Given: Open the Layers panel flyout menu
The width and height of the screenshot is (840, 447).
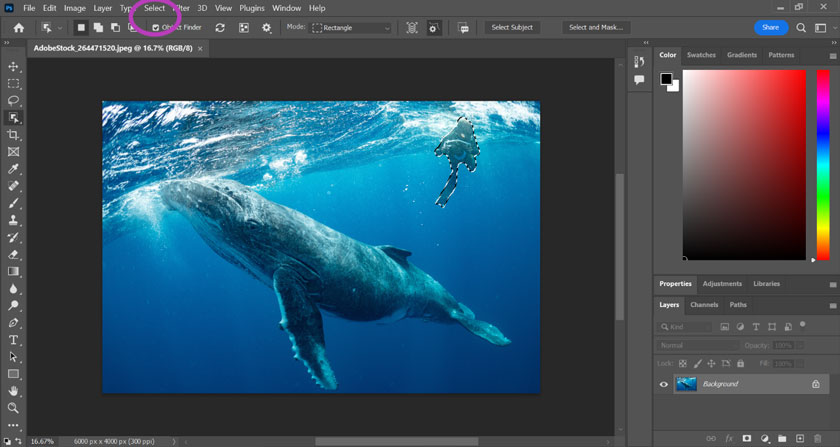Looking at the screenshot, I should tap(833, 306).
